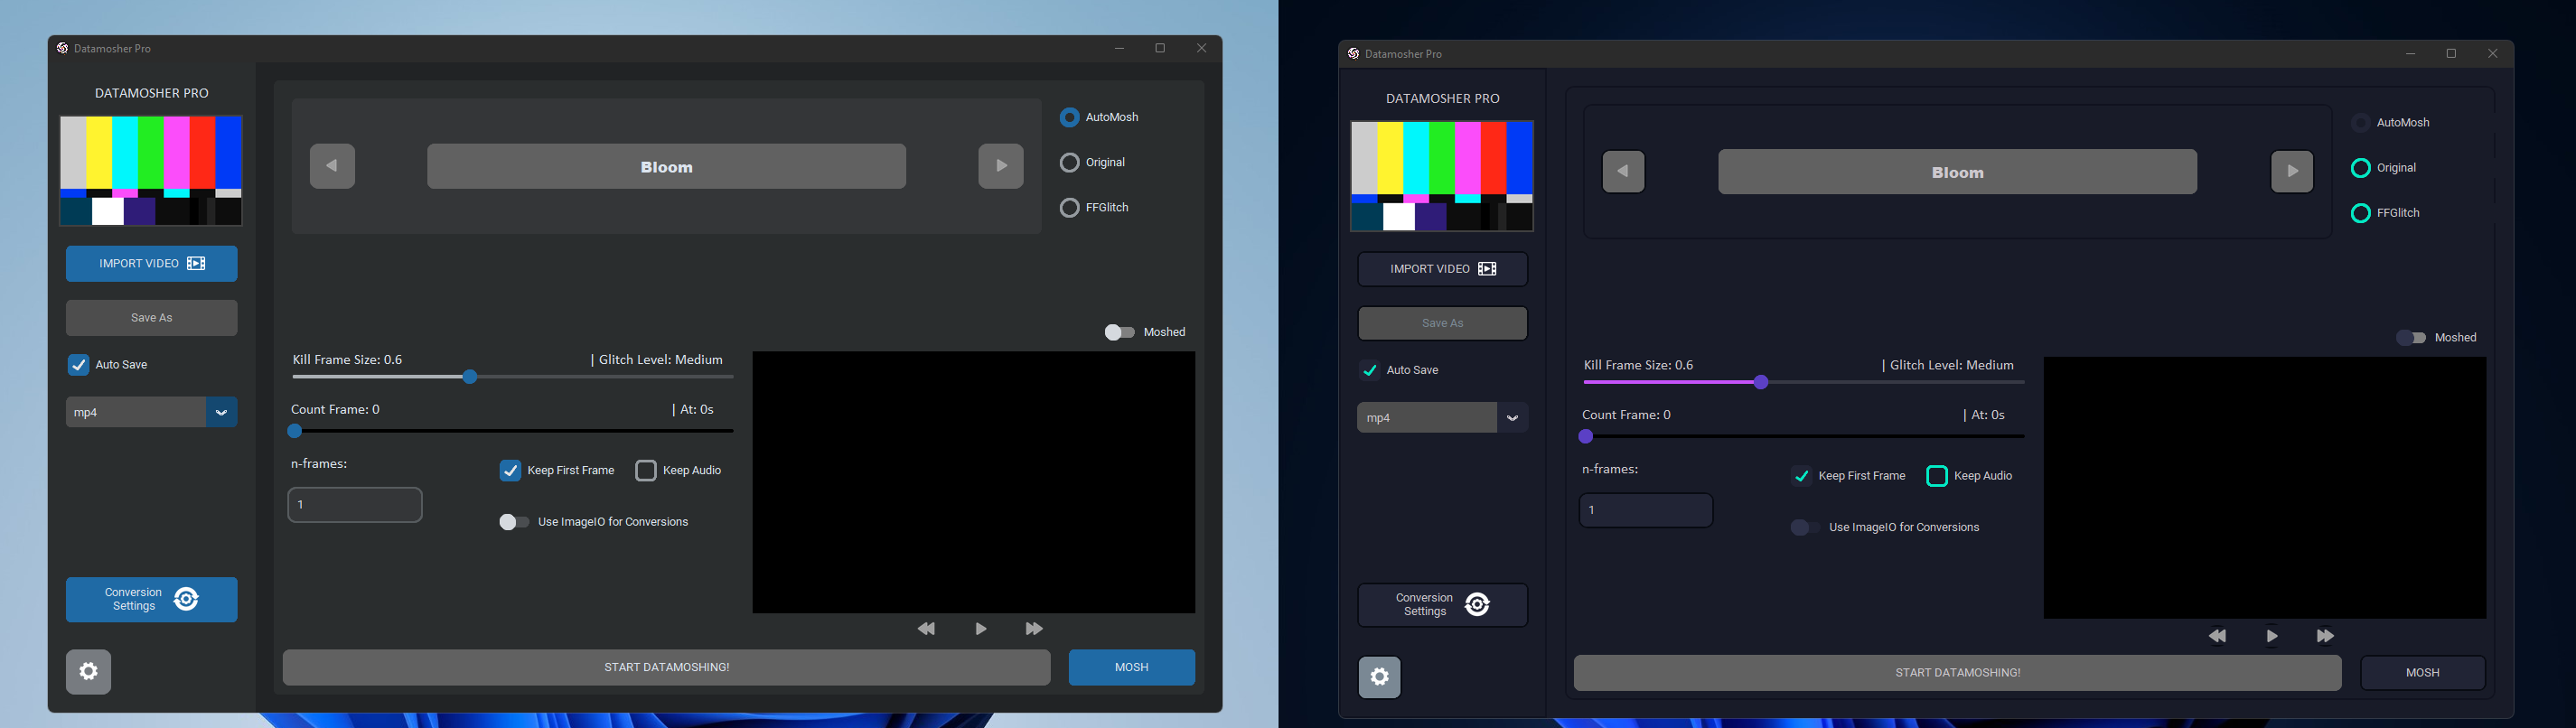Click Import Video in the left window
Image resolution: width=2576 pixels, height=728 pixels.
pyautogui.click(x=152, y=264)
